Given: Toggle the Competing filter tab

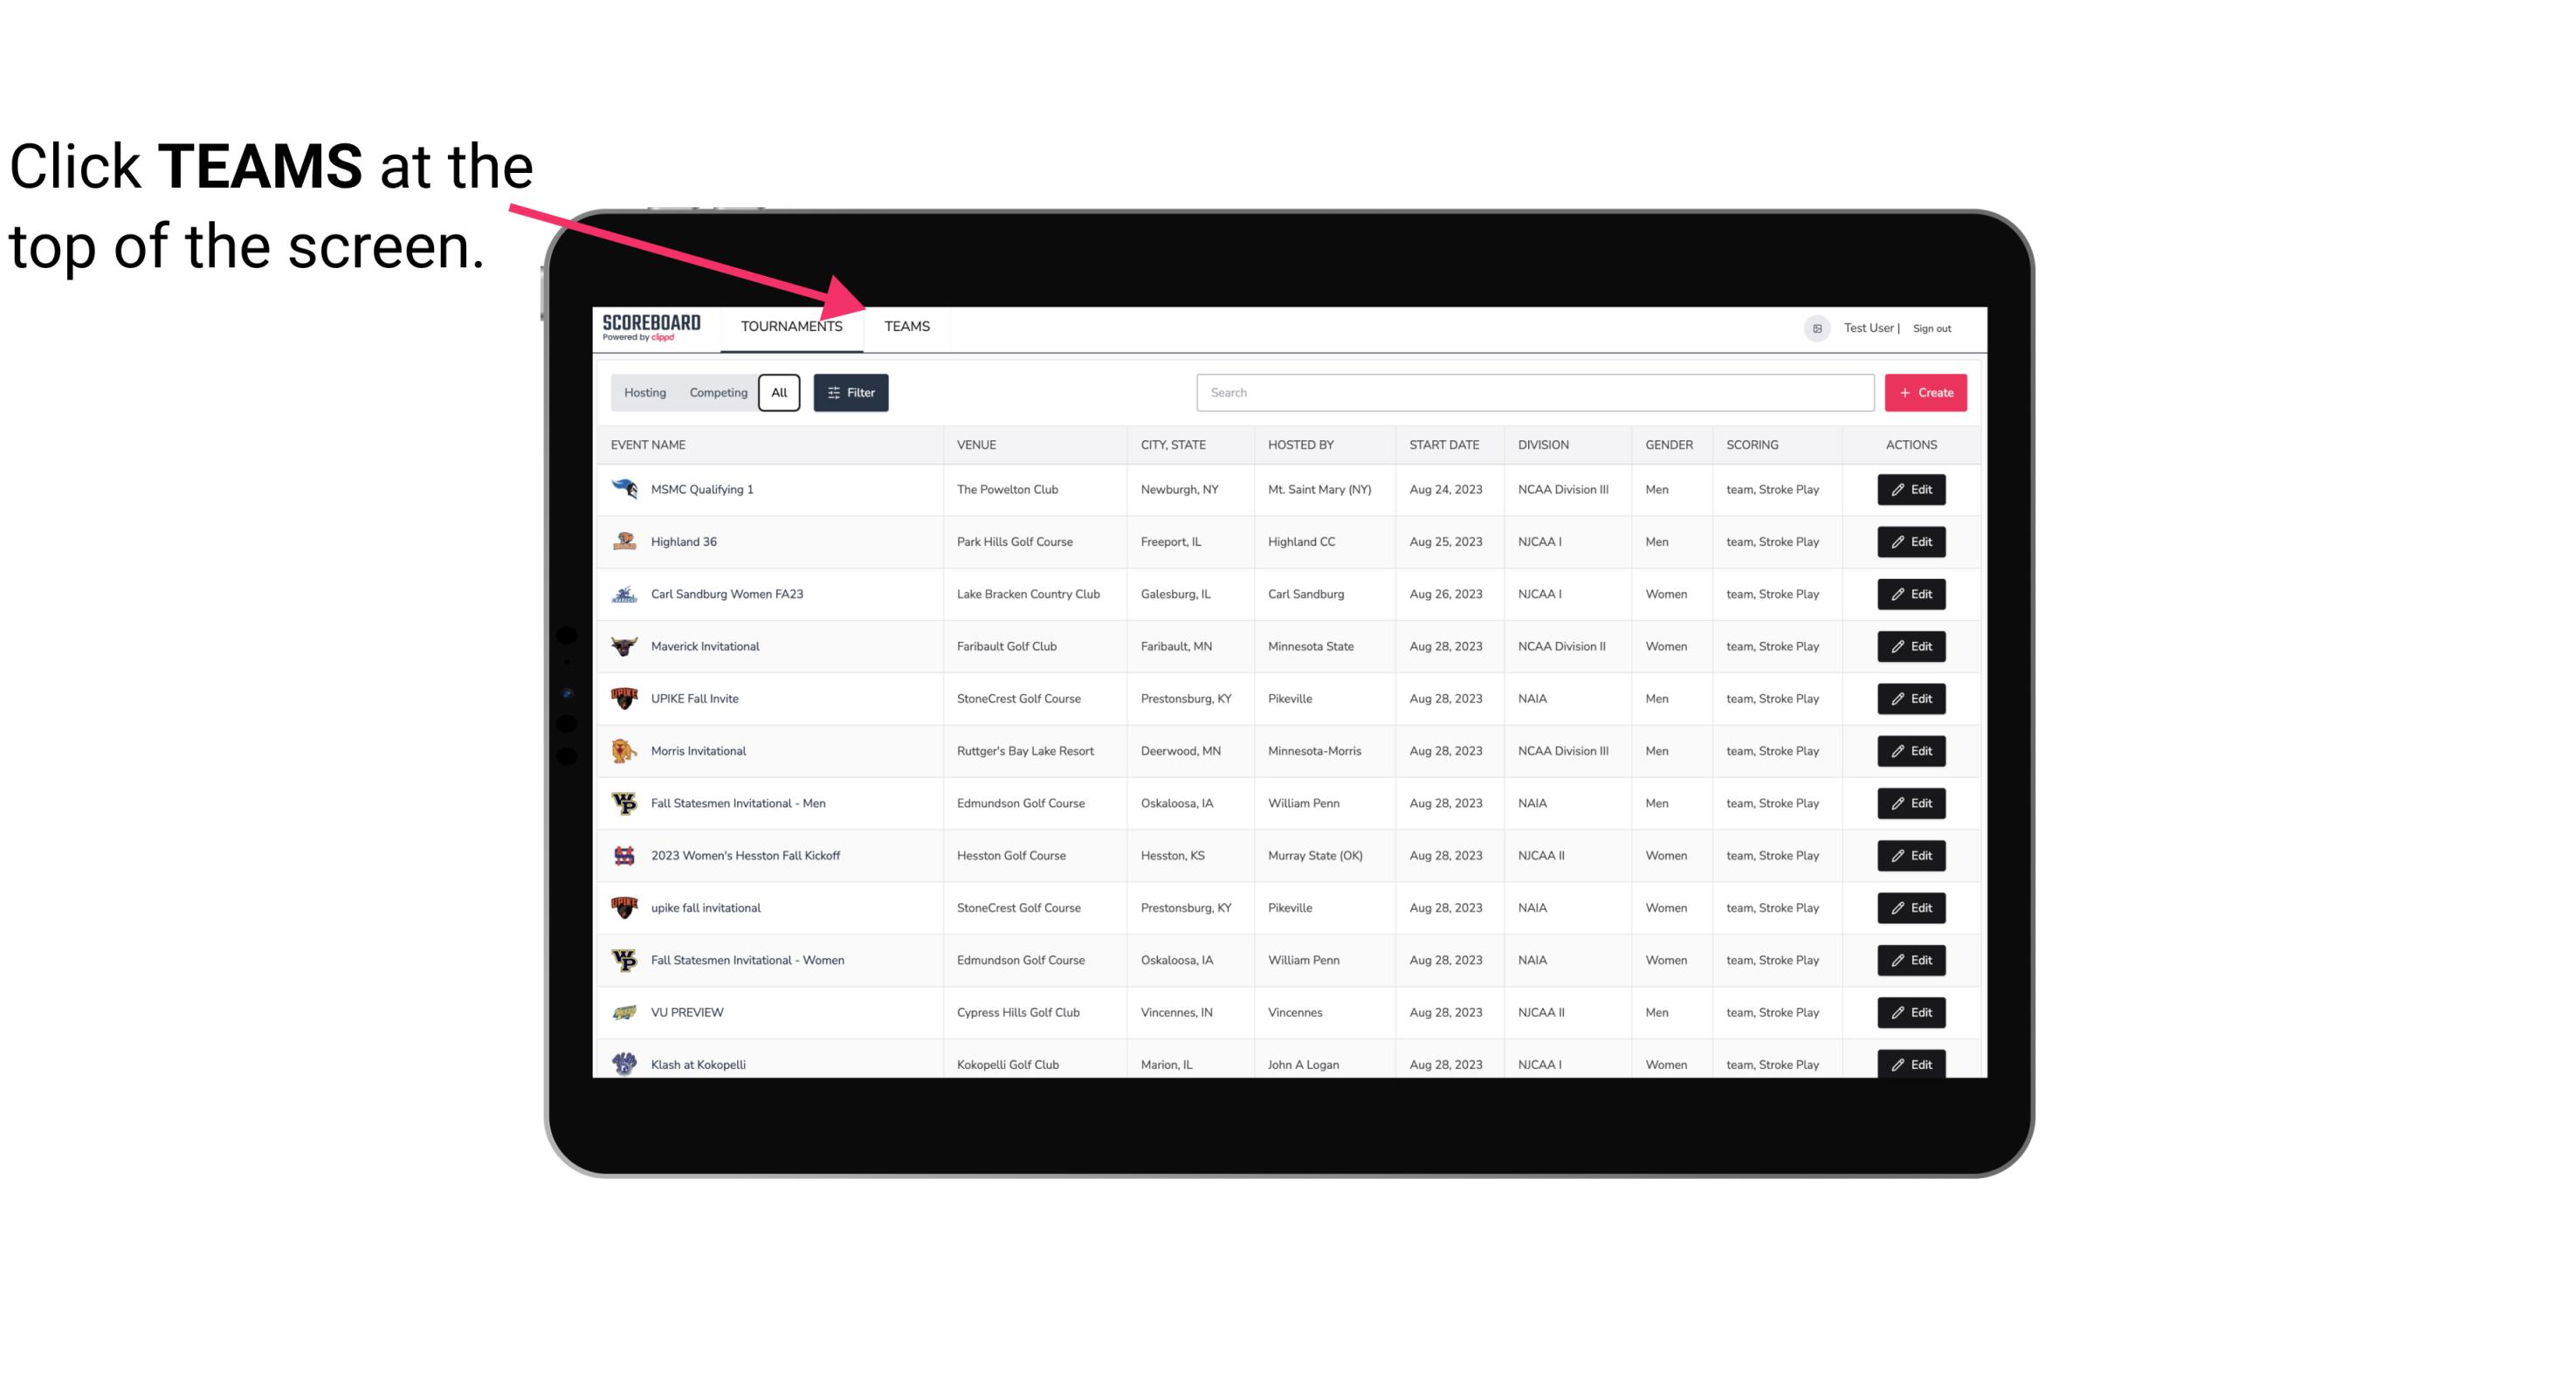Looking at the screenshot, I should coord(717,391).
